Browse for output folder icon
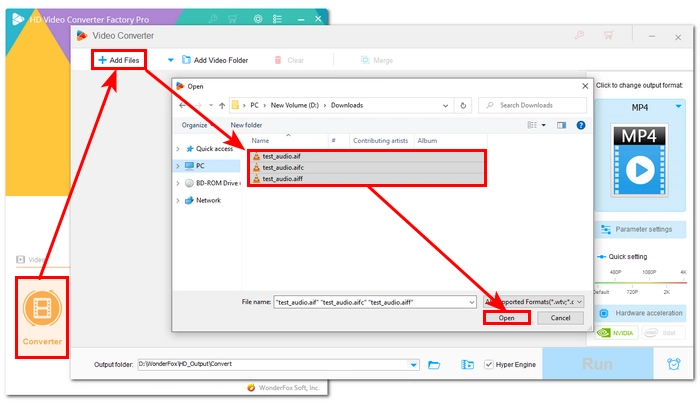Viewport: 700px width, 405px height. [434, 365]
